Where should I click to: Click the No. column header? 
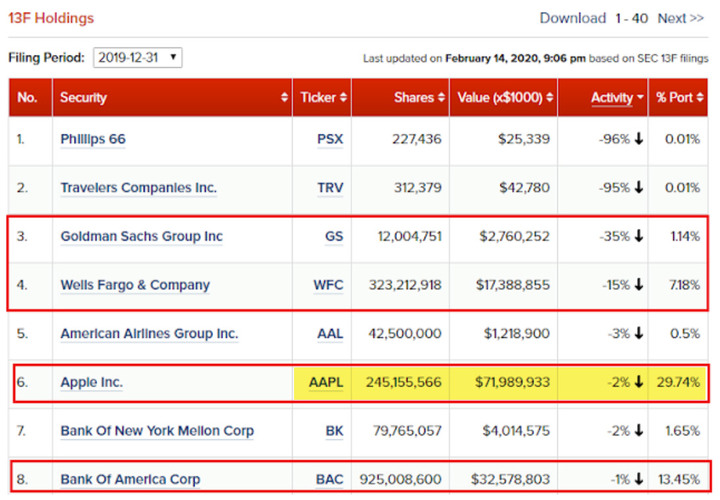pos(30,97)
